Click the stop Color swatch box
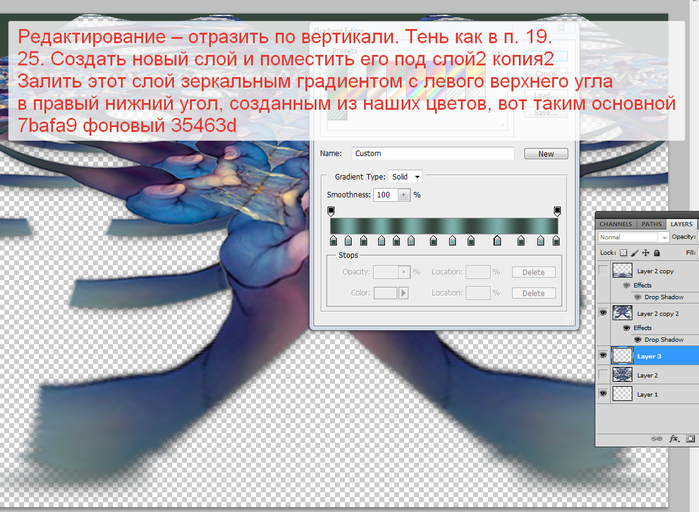 (x=385, y=293)
